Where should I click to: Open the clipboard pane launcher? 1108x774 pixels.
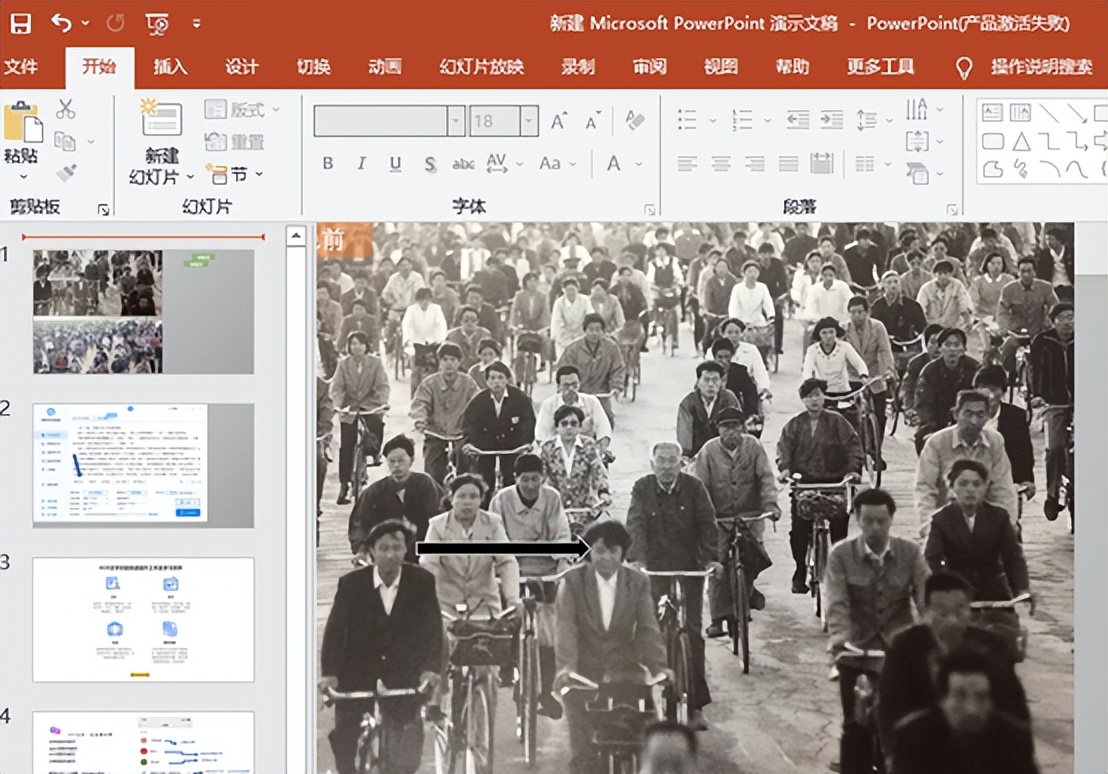[103, 209]
